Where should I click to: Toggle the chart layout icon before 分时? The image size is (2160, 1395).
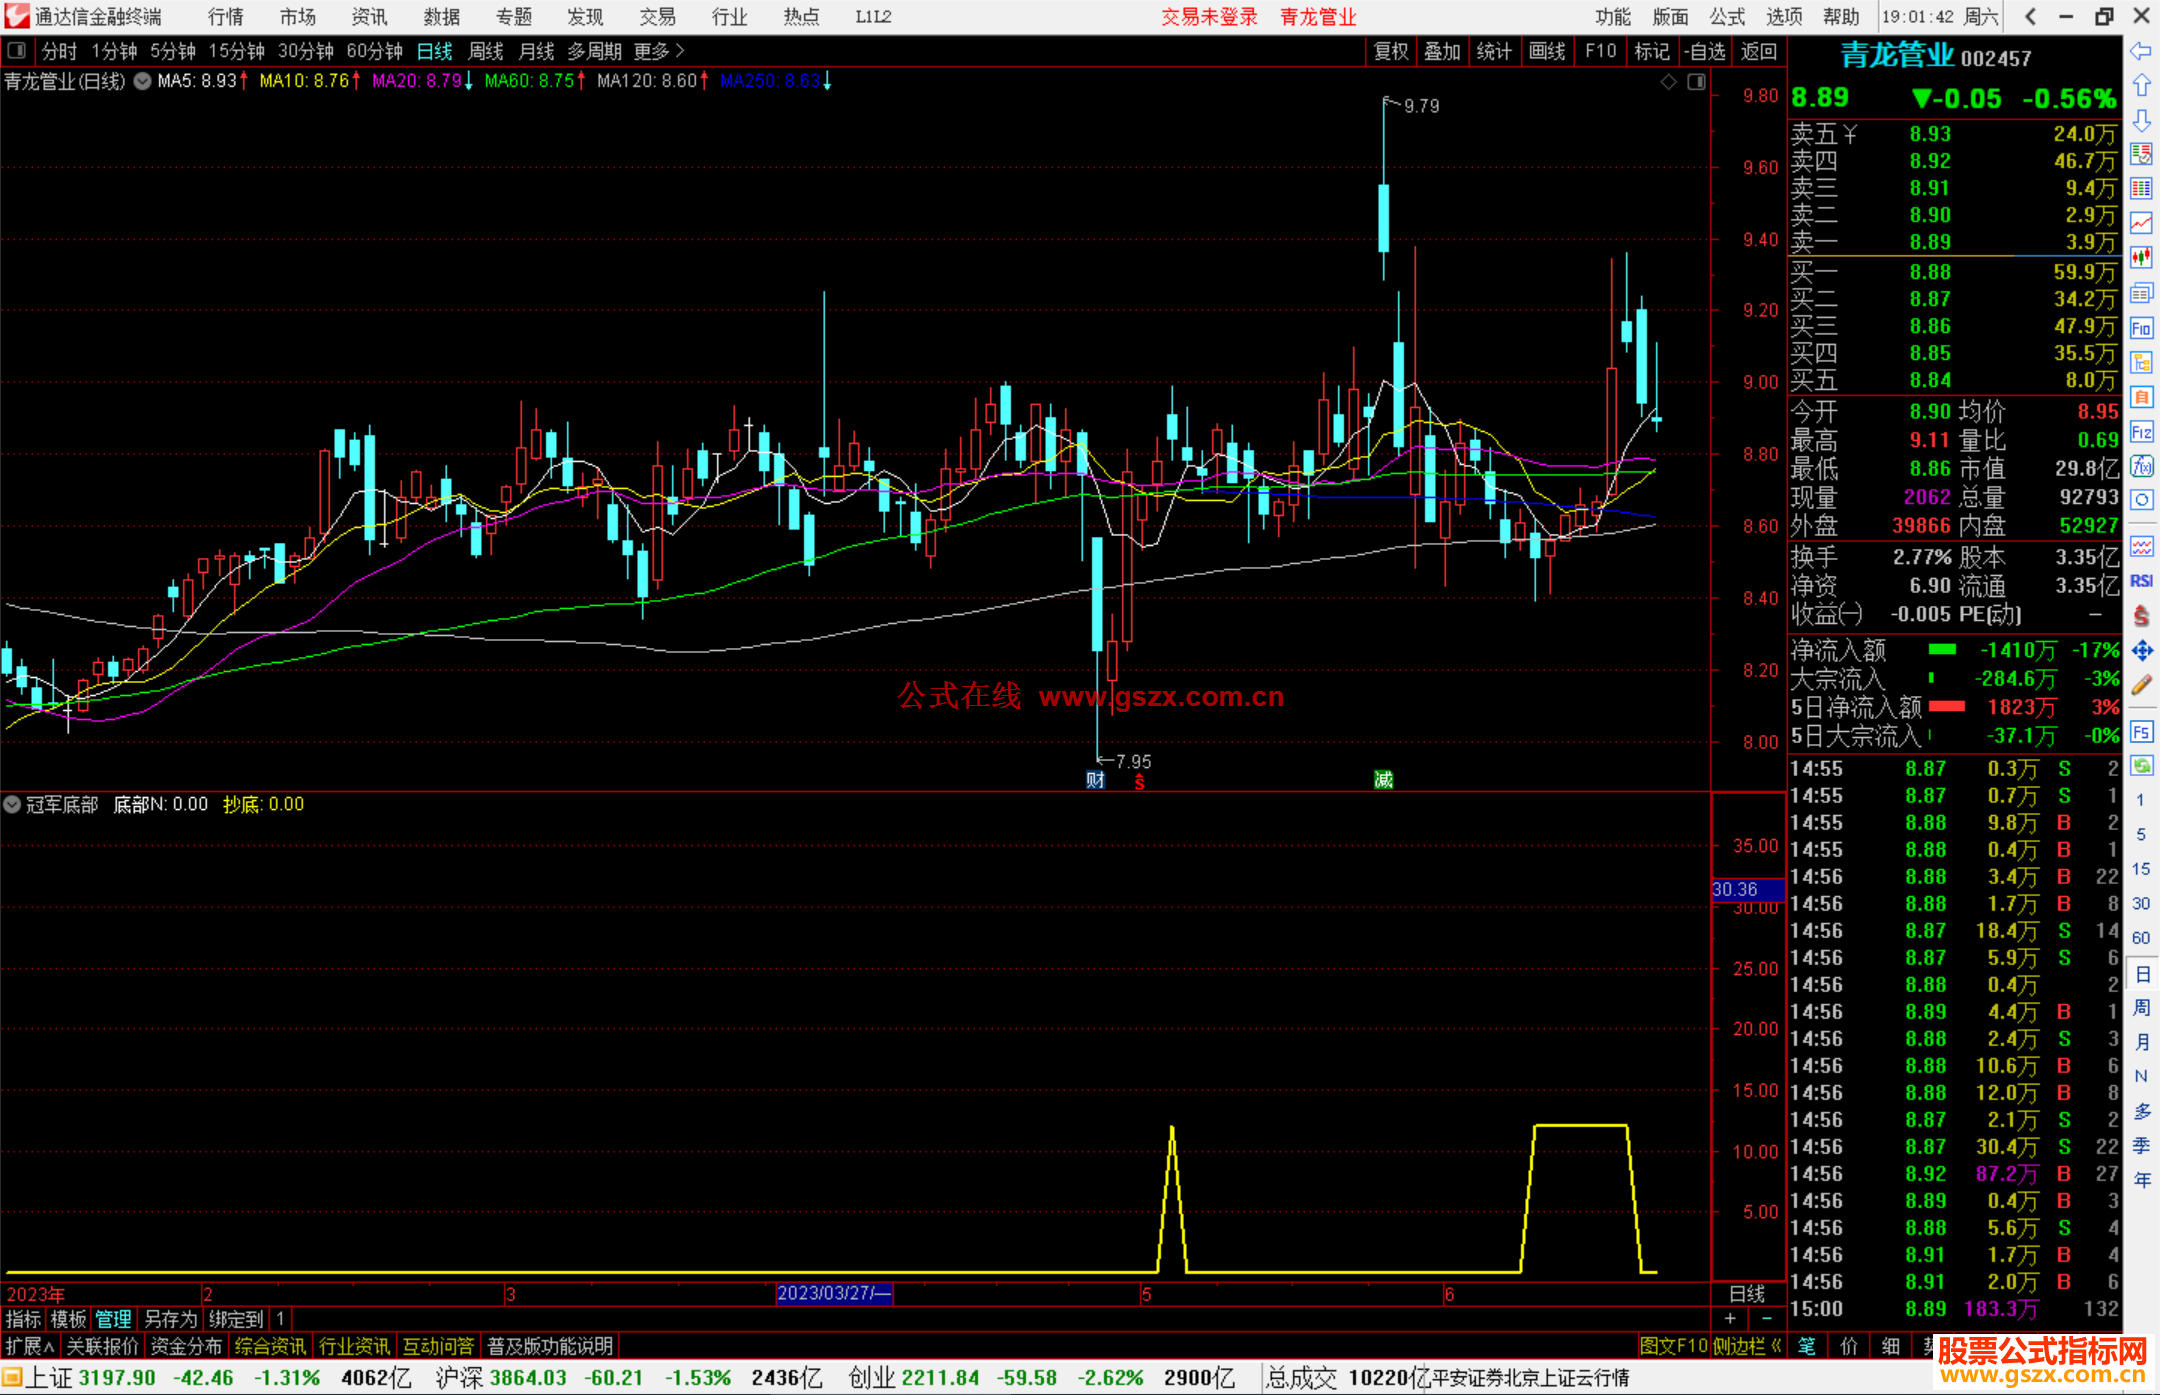point(17,51)
